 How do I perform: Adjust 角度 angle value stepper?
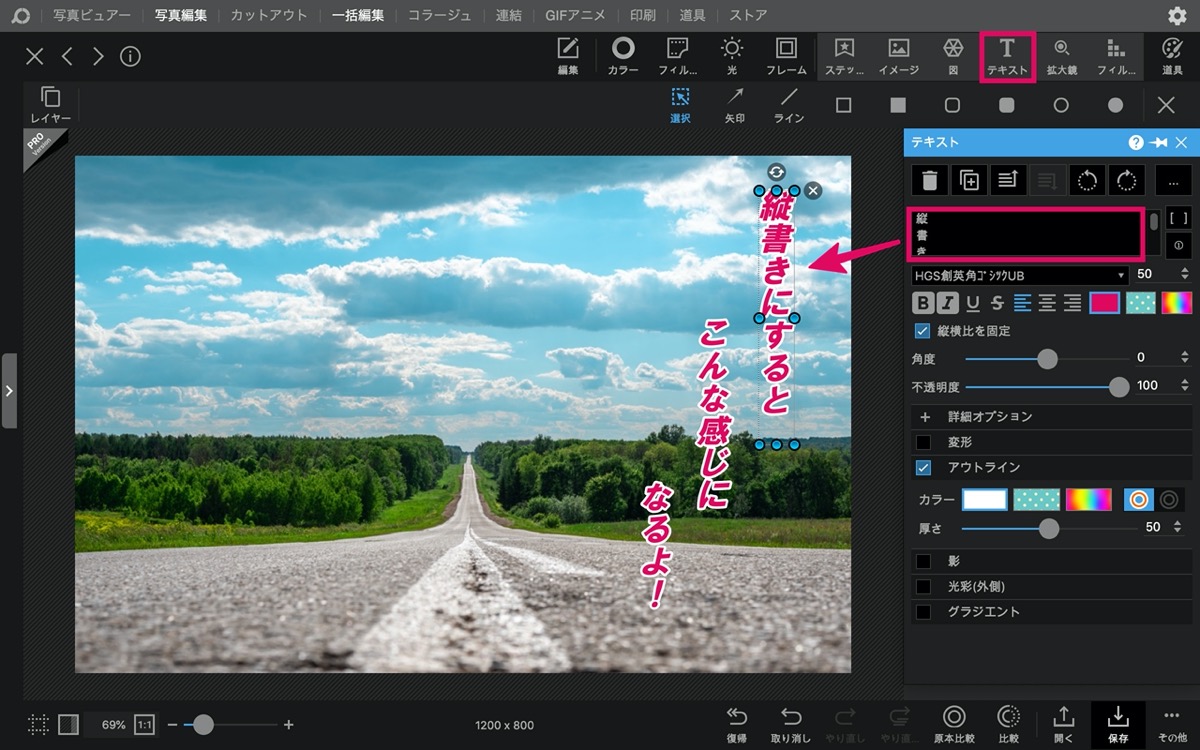point(1185,357)
